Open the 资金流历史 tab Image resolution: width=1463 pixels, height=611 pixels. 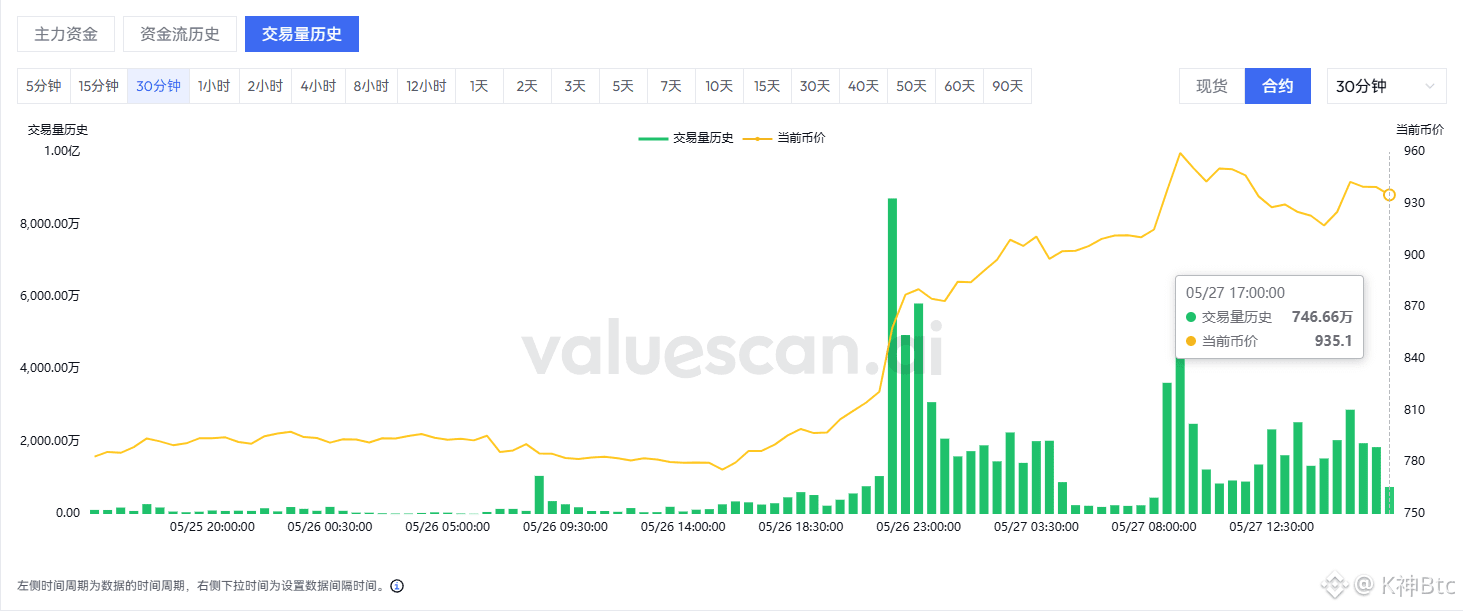(x=180, y=34)
